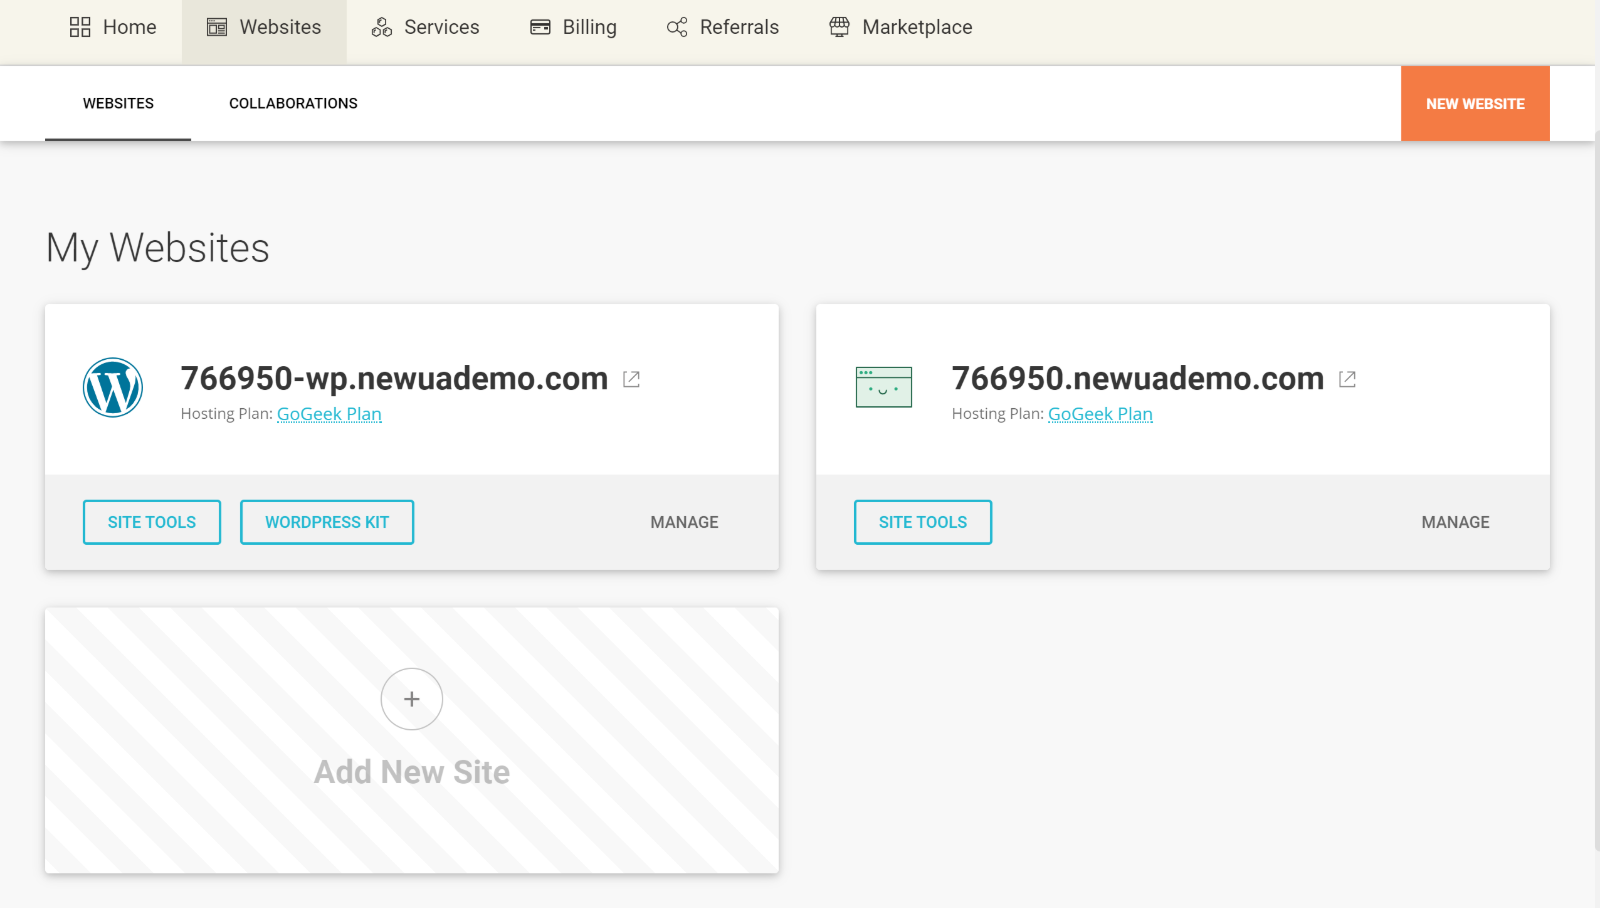
Task: Open GoGeek Plan link for 766950-wp site
Action: (329, 414)
